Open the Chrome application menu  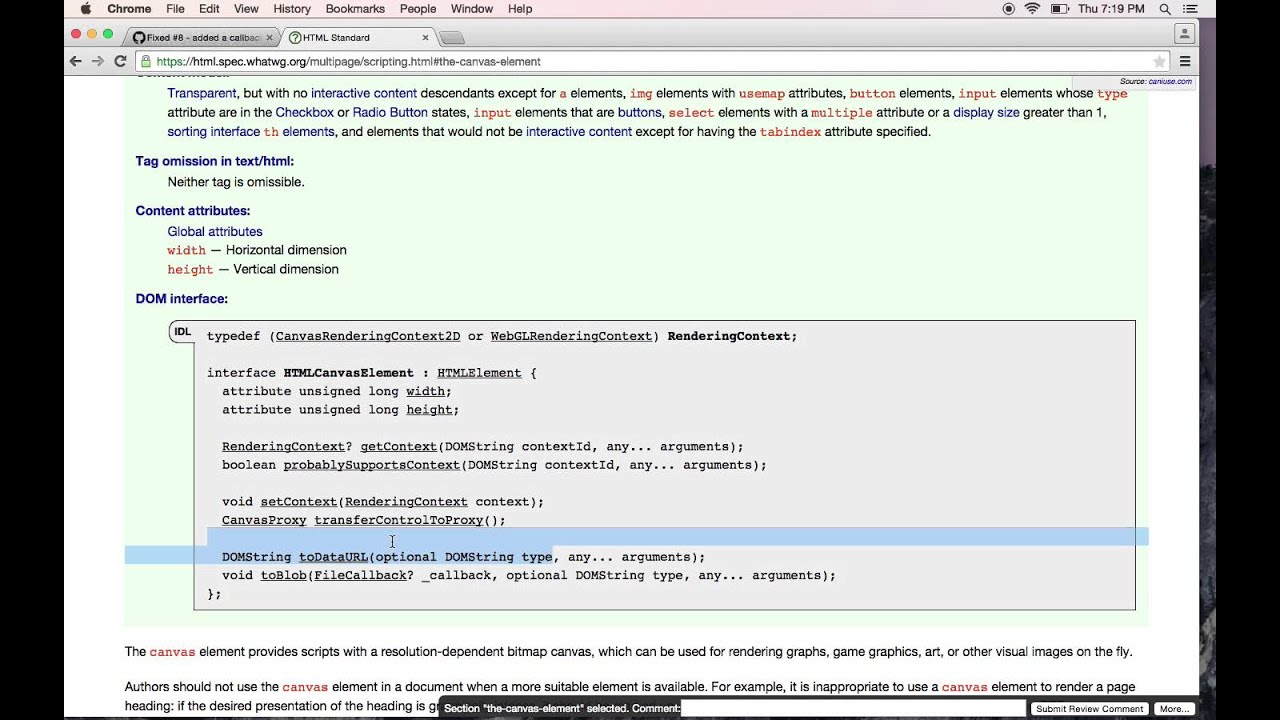(129, 9)
